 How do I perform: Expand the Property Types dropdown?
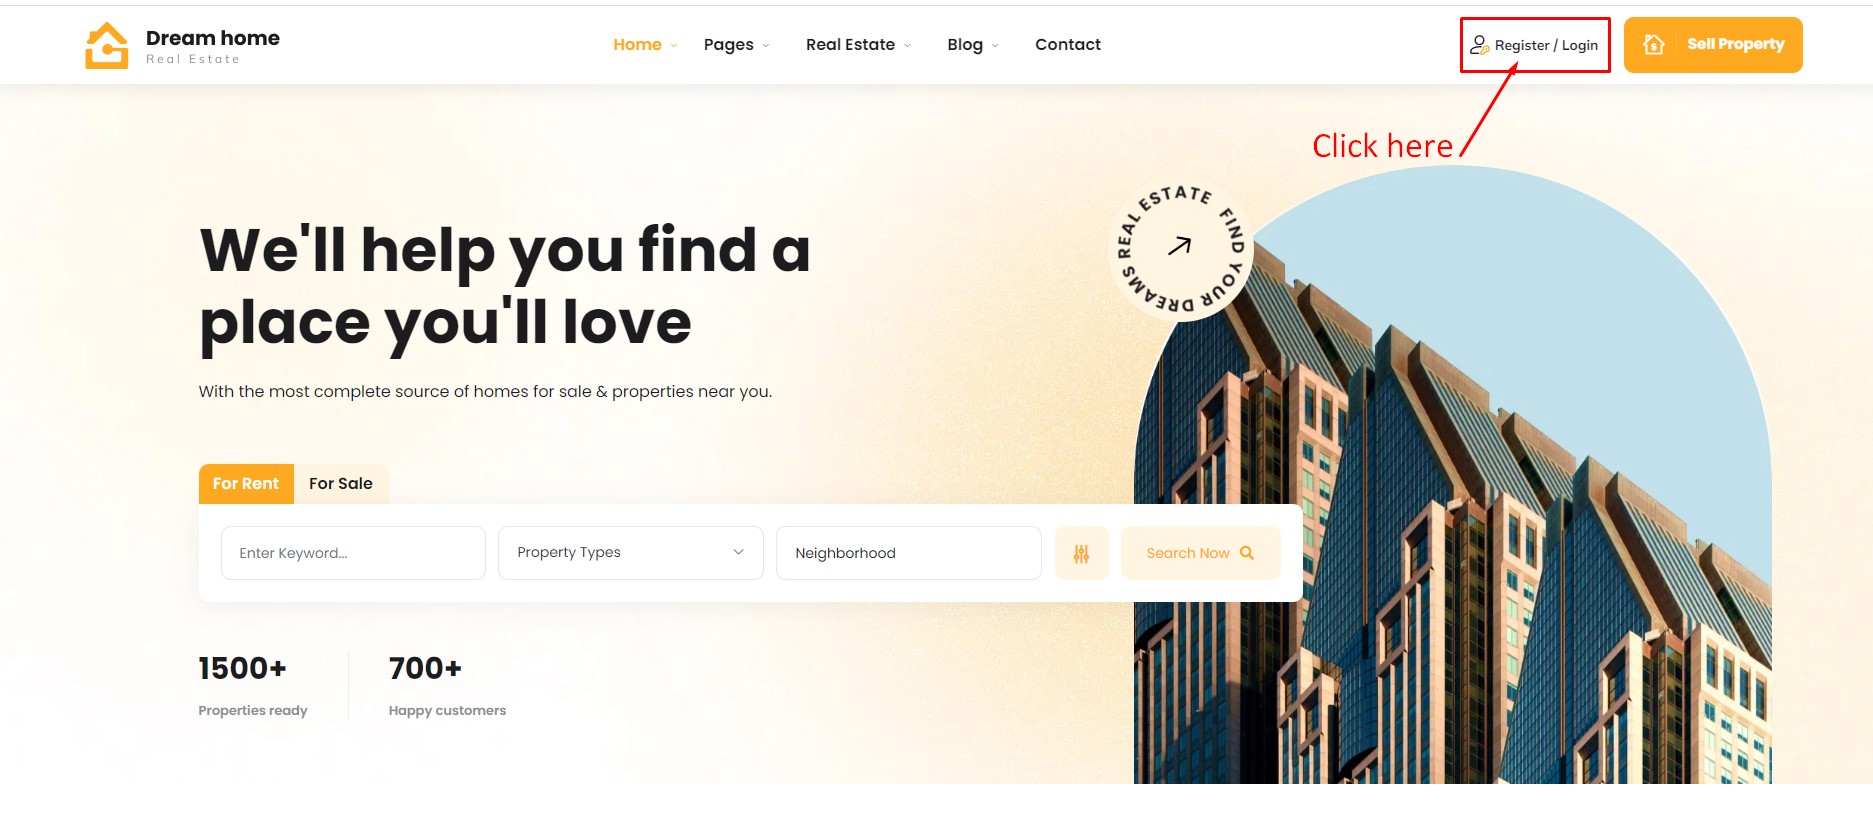631,553
